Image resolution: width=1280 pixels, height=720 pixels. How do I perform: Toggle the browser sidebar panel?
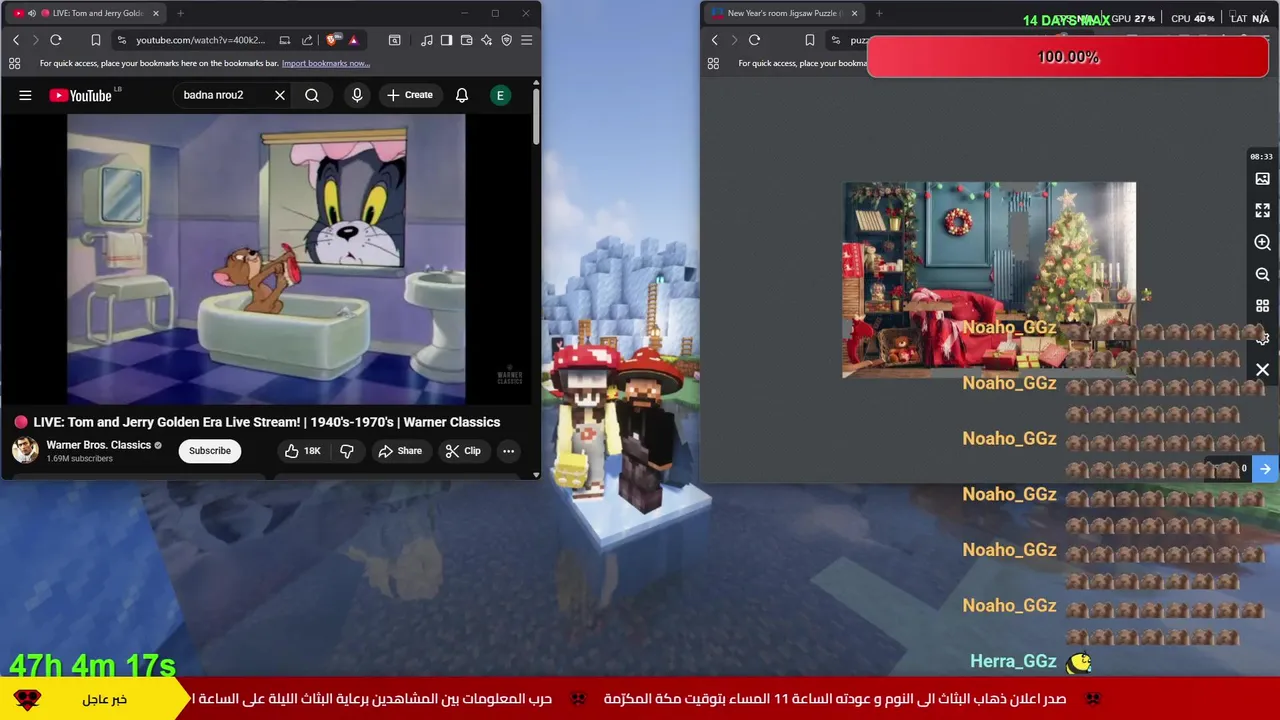(446, 40)
